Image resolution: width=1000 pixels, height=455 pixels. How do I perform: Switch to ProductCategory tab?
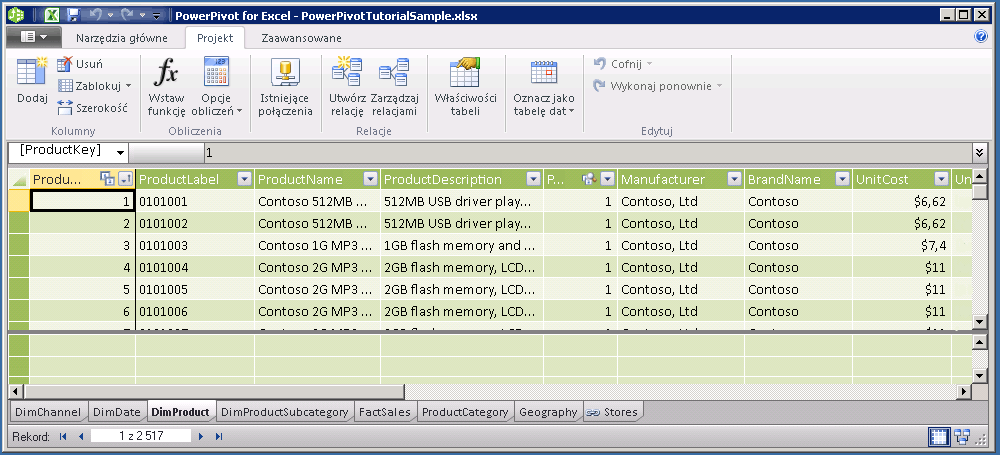tap(465, 412)
